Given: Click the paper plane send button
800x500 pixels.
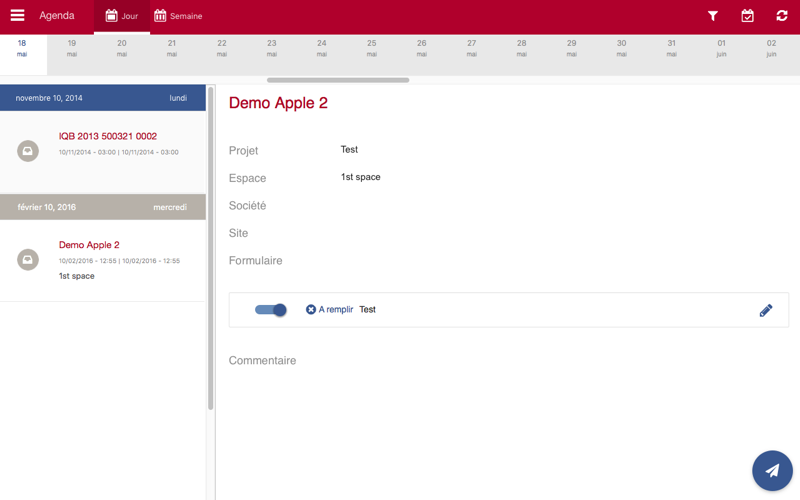Looking at the screenshot, I should (772, 470).
